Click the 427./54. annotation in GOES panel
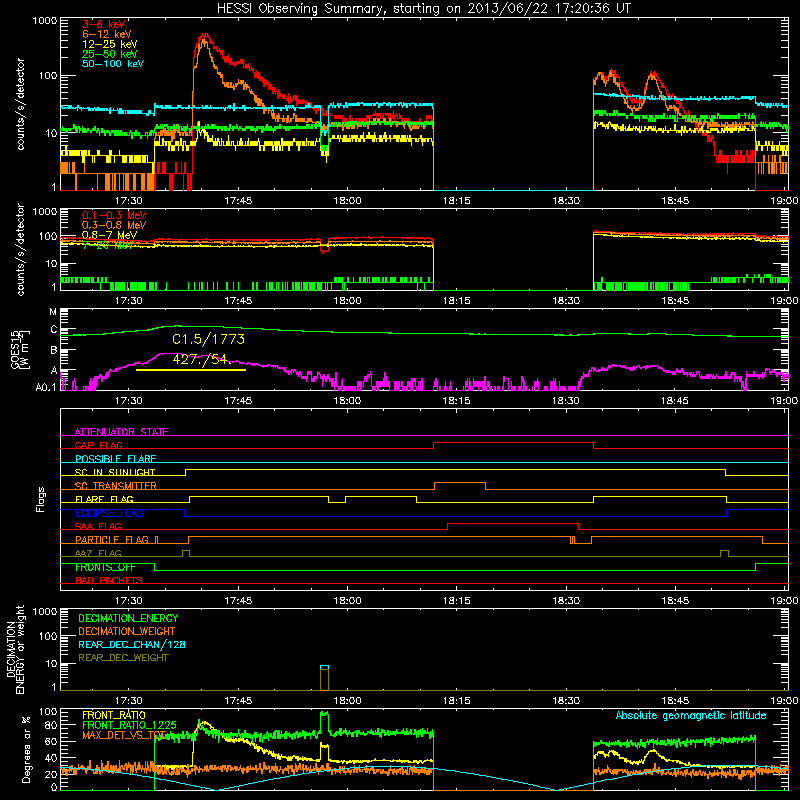Screen dimensions: 800x800 tap(202, 359)
